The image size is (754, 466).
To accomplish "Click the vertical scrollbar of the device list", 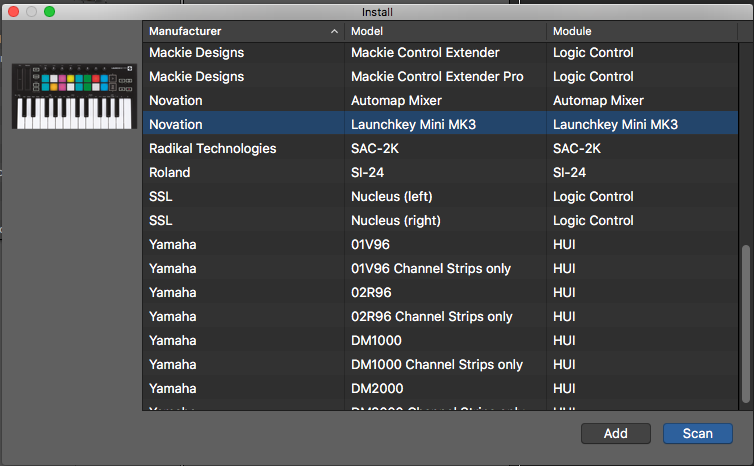I will click(746, 324).
